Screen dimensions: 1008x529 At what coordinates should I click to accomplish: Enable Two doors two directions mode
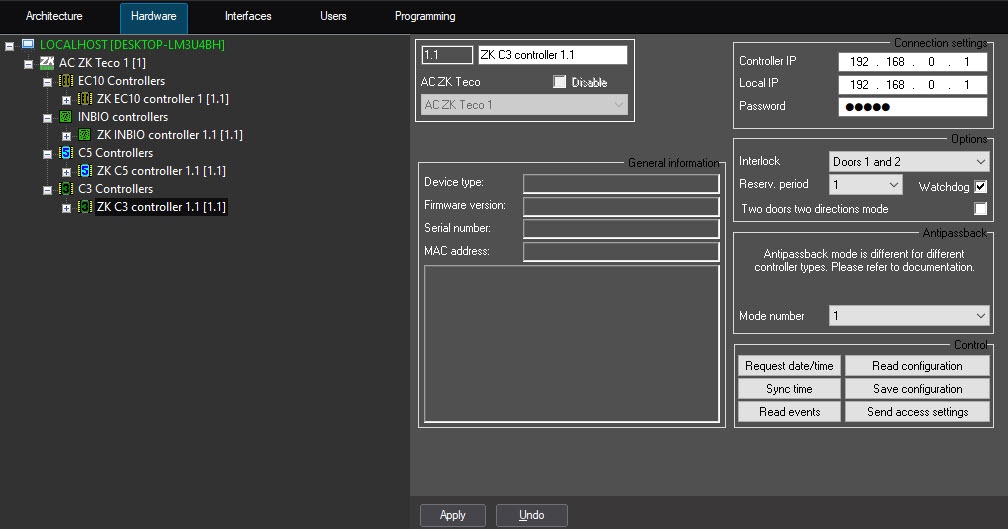coord(980,209)
